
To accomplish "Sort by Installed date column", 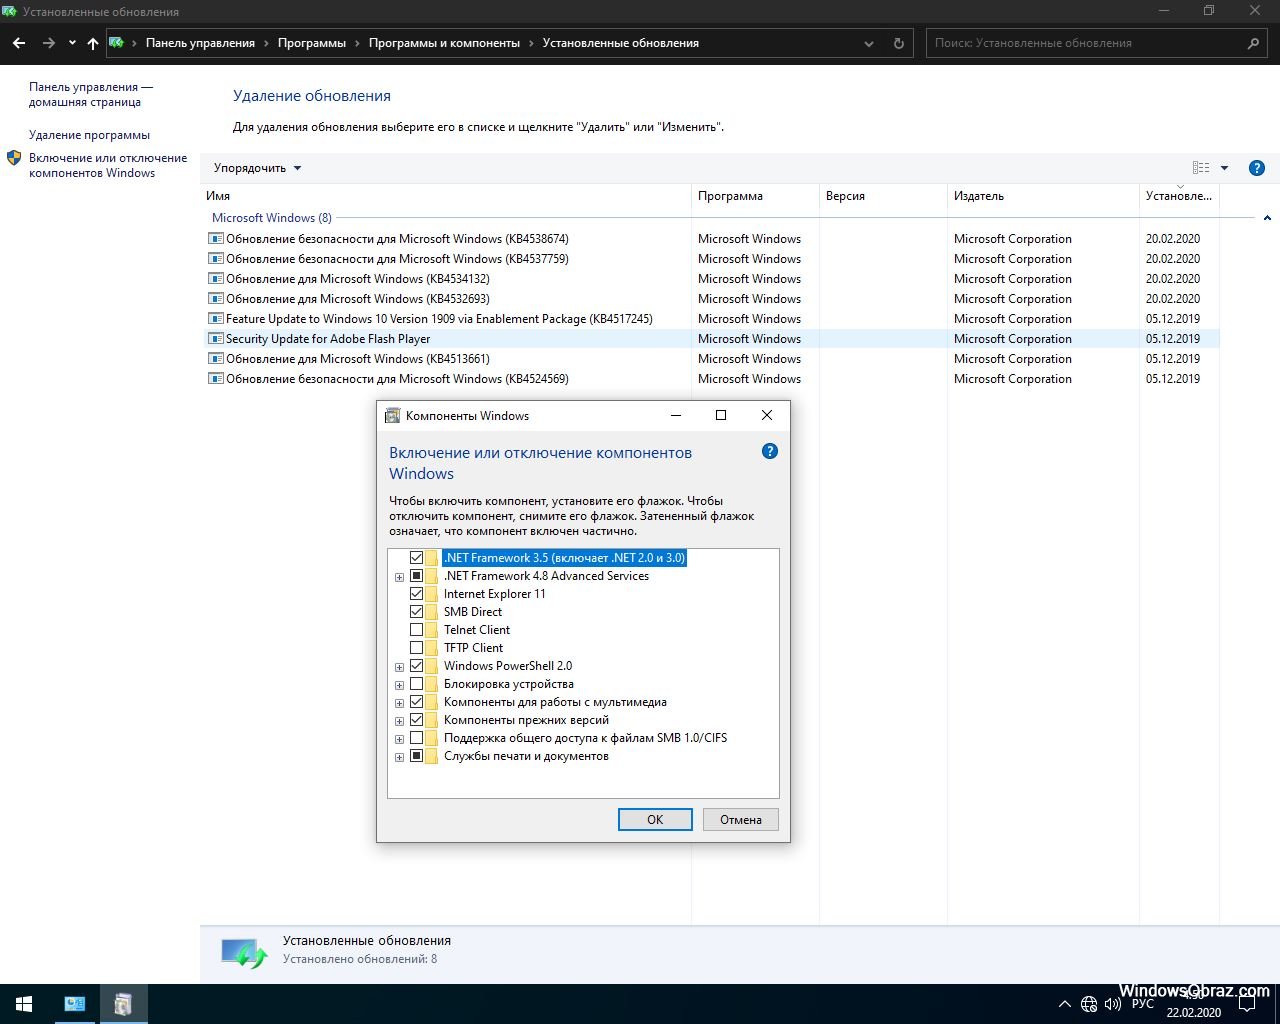I will click(1179, 196).
